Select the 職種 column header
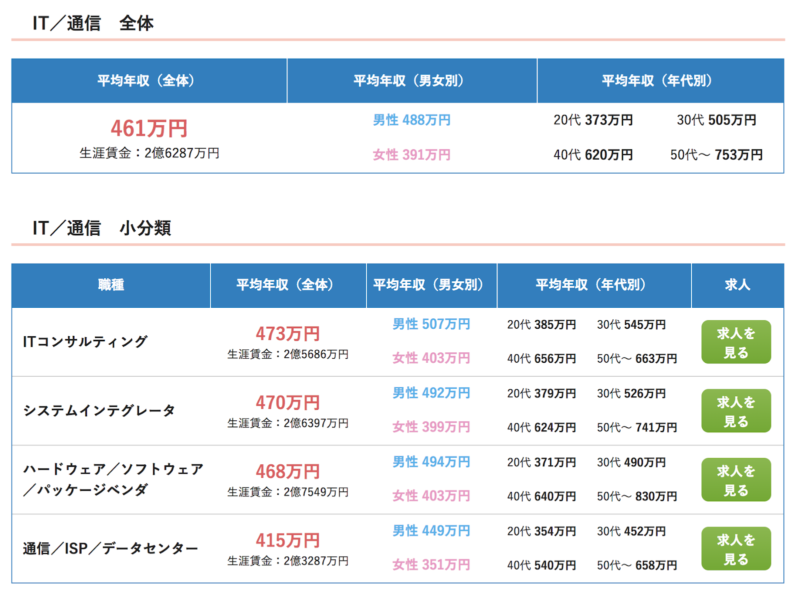This screenshot has height=600, width=800. [x=111, y=285]
